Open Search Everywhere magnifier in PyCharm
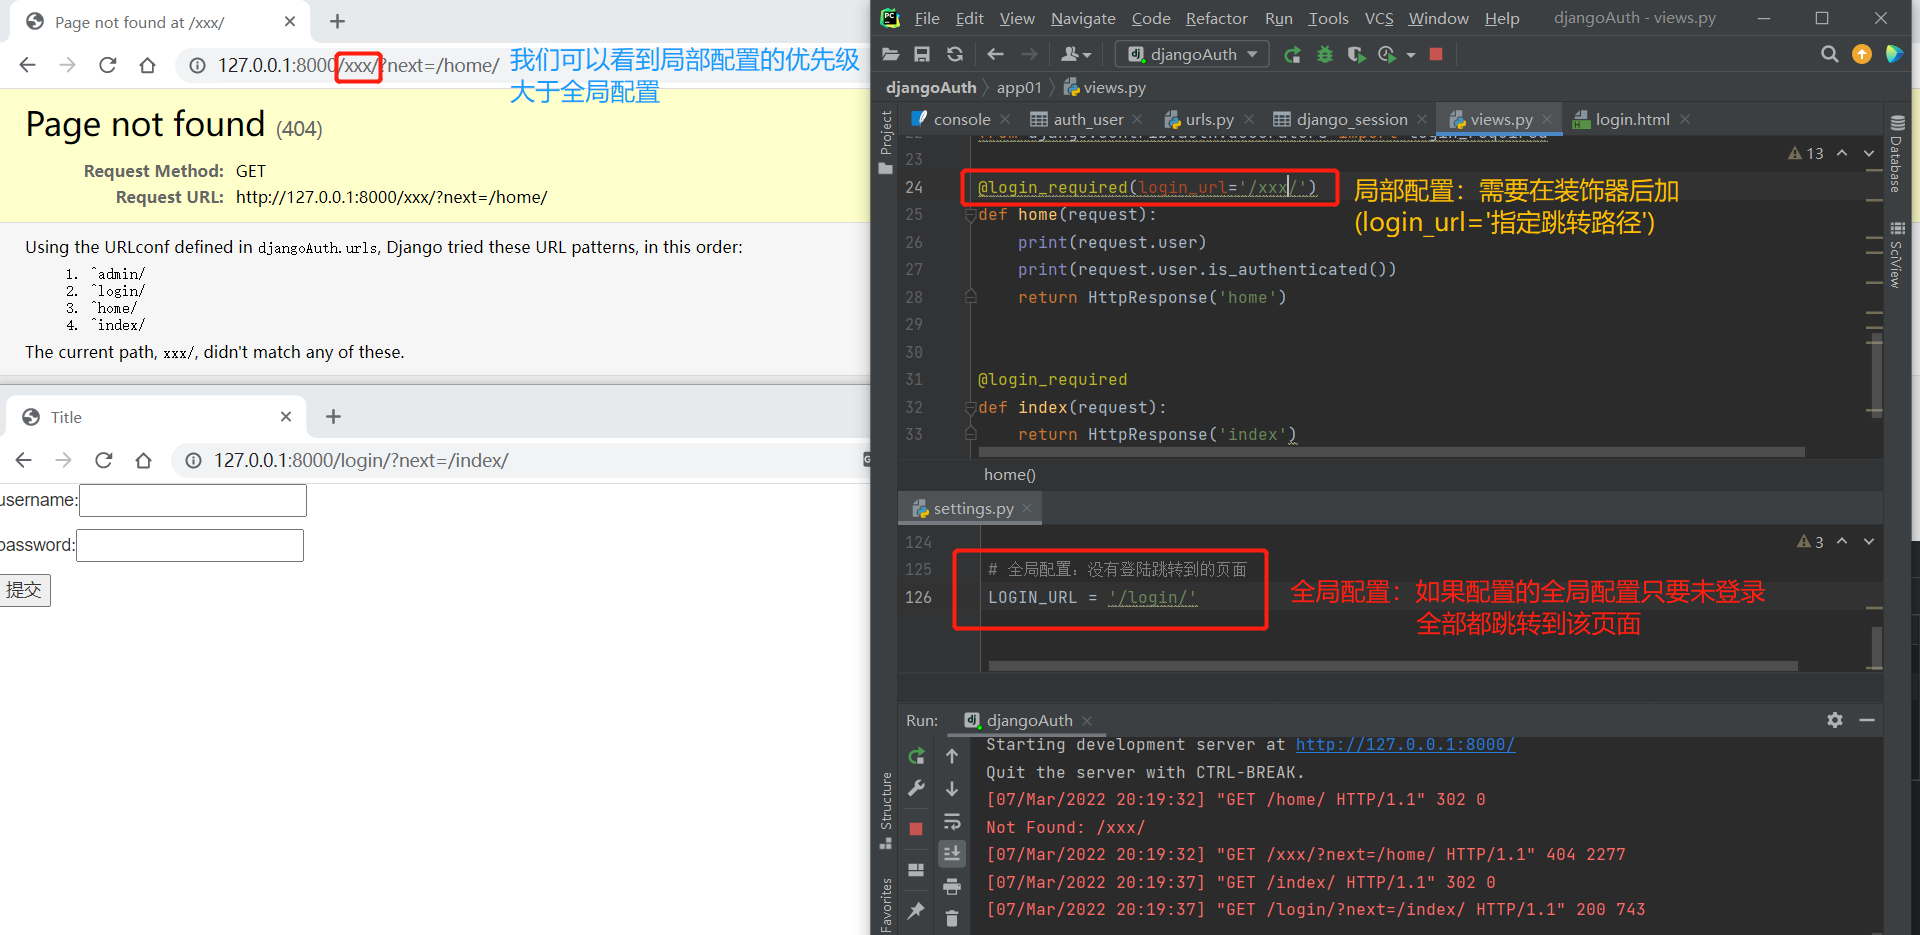 [x=1829, y=54]
